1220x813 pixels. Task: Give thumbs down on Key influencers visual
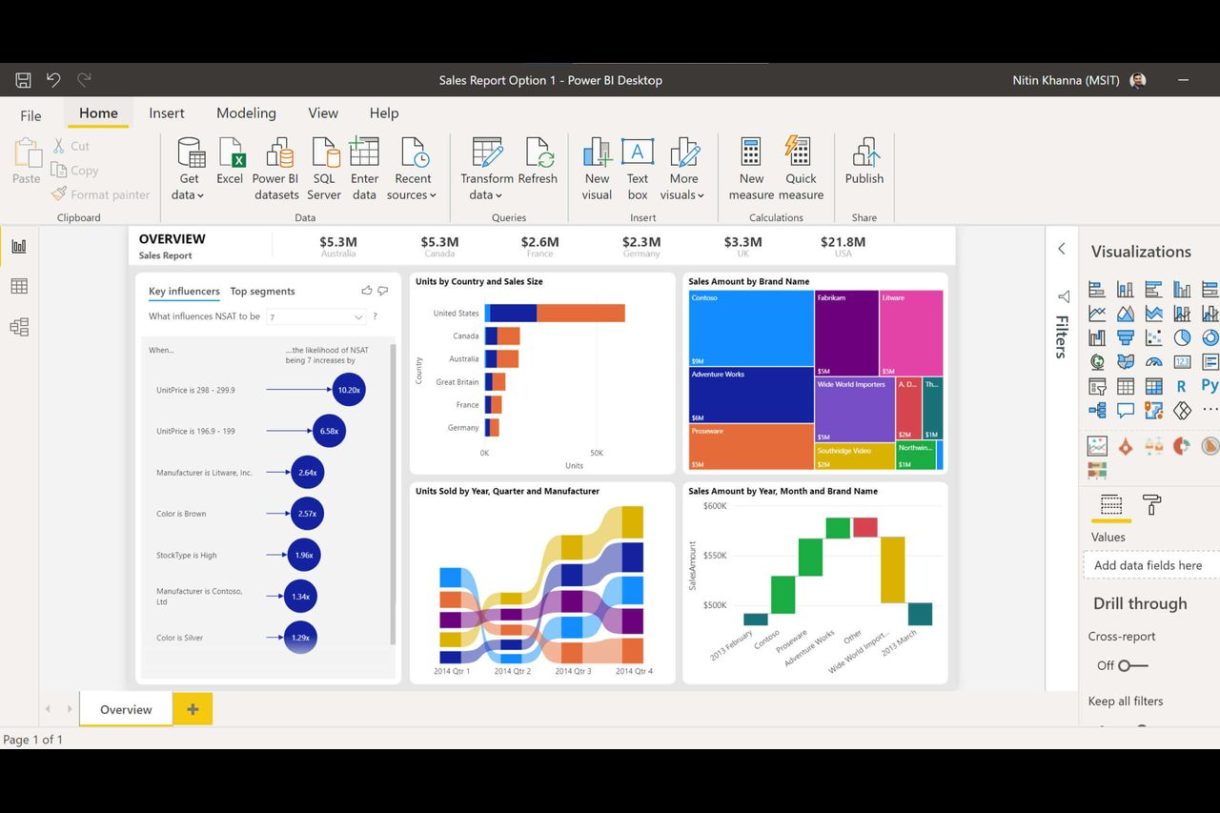(383, 291)
